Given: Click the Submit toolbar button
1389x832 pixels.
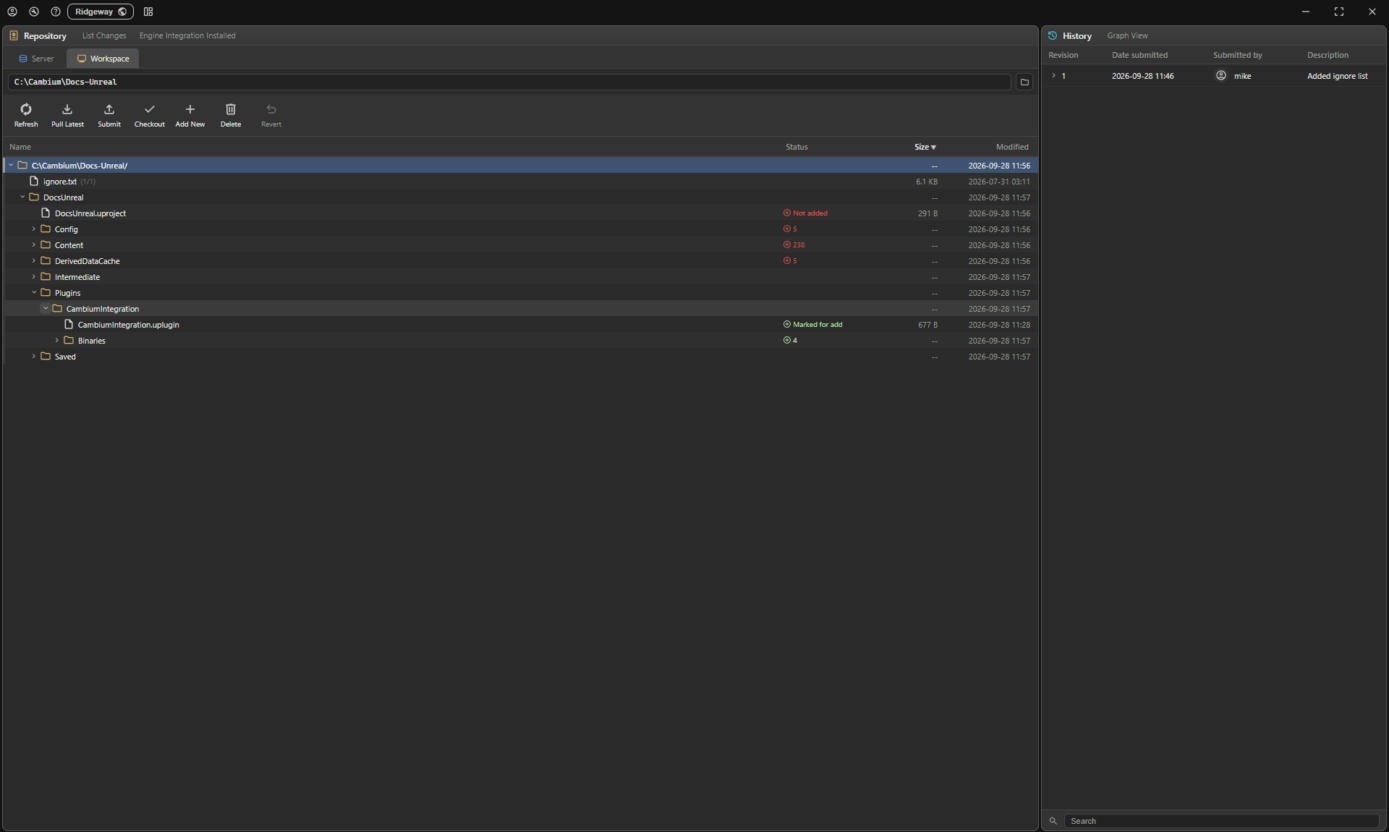Looking at the screenshot, I should (x=109, y=115).
